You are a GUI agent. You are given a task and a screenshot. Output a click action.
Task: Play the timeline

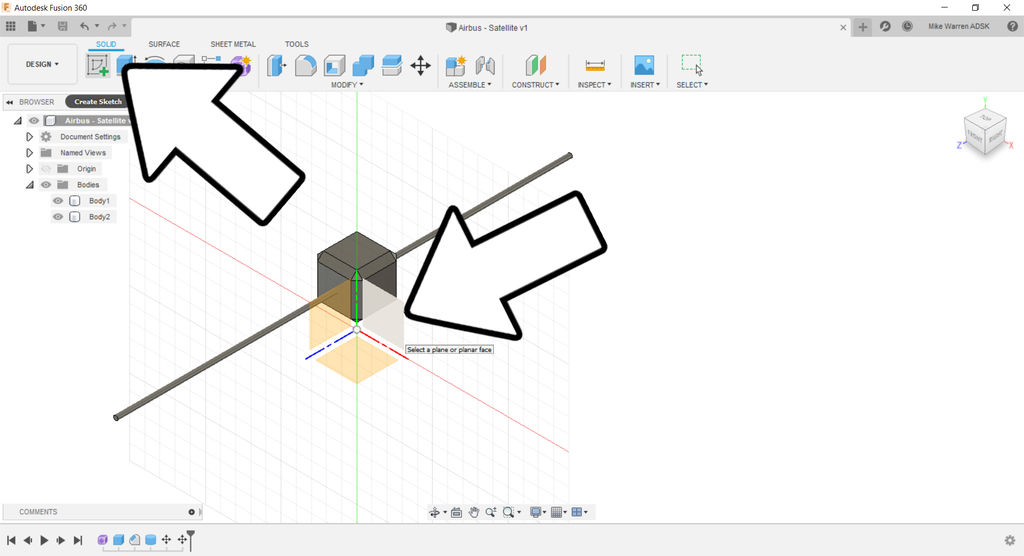(x=44, y=540)
